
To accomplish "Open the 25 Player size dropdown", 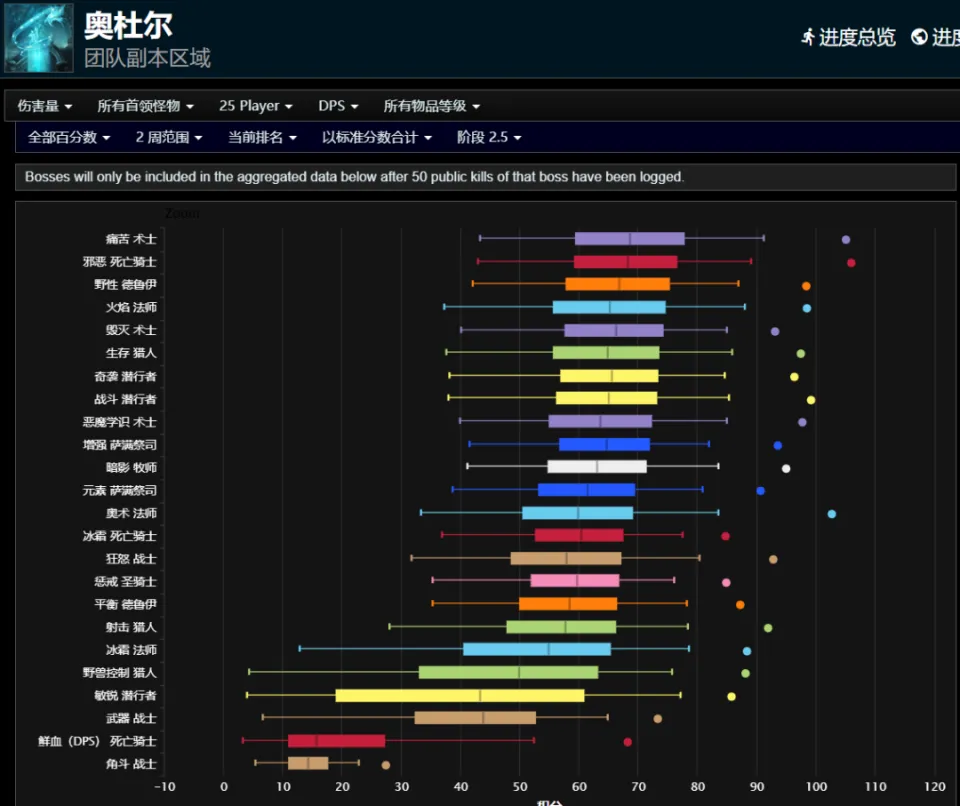I will coord(256,106).
